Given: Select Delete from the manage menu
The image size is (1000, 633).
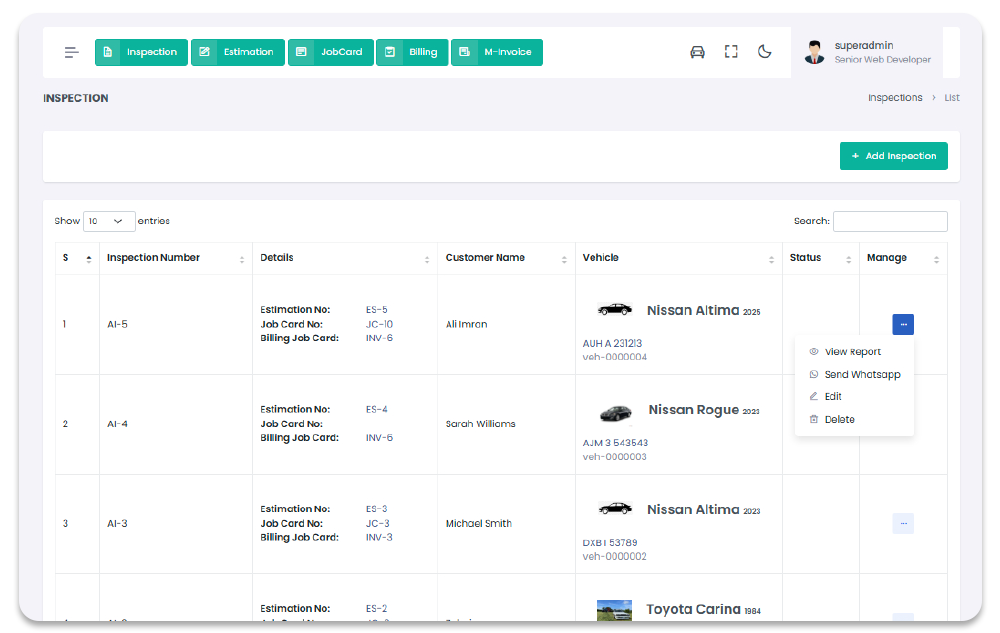Looking at the screenshot, I should pyautogui.click(x=839, y=420).
